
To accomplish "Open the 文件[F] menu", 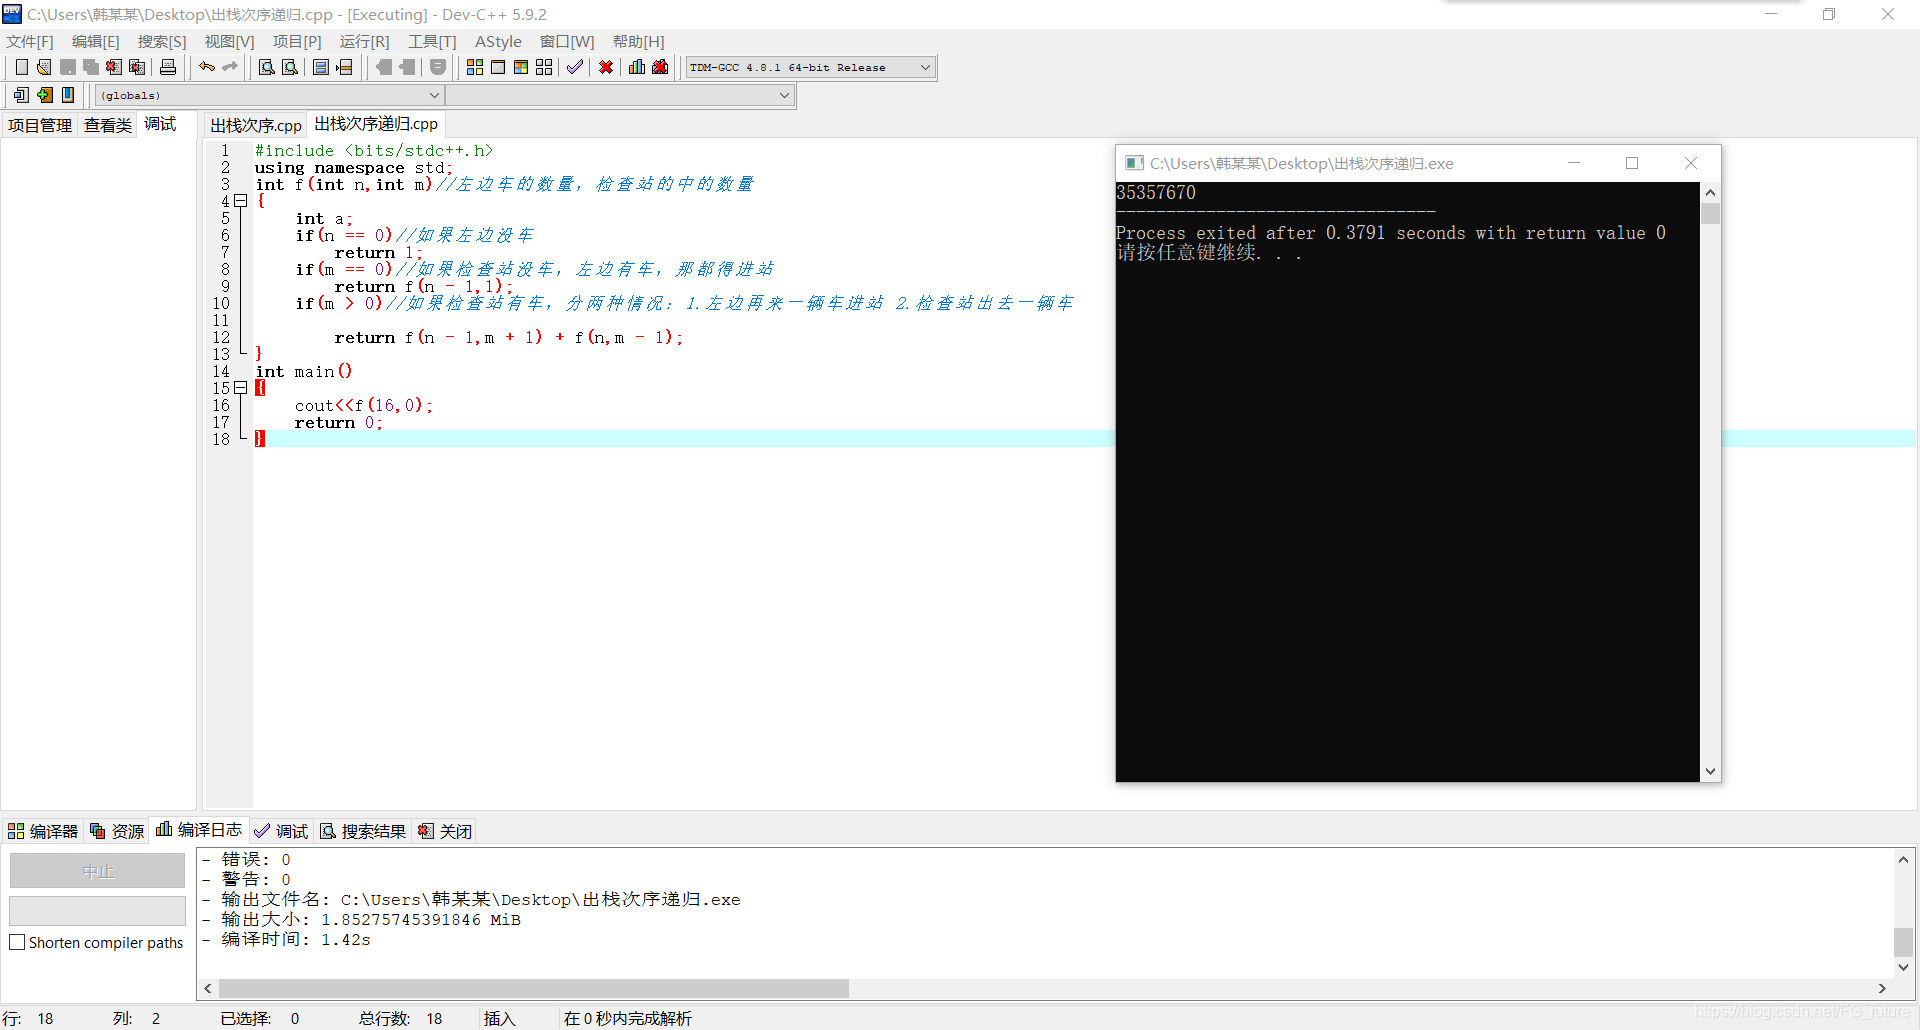I will point(30,41).
